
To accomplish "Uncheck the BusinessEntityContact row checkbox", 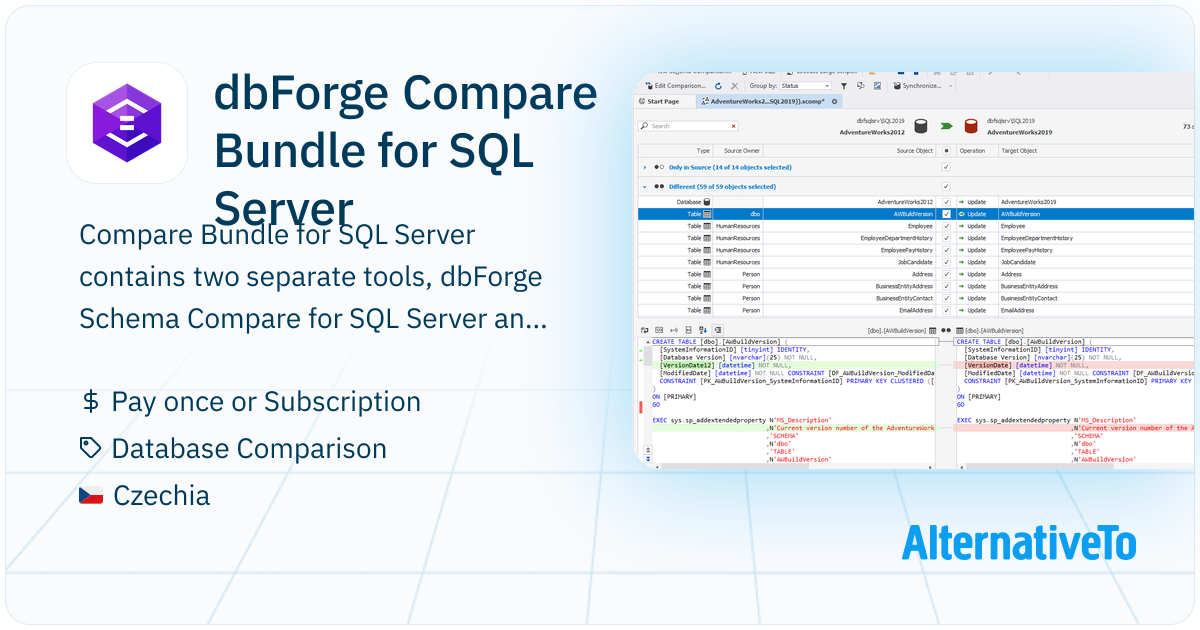I will pos(946,298).
